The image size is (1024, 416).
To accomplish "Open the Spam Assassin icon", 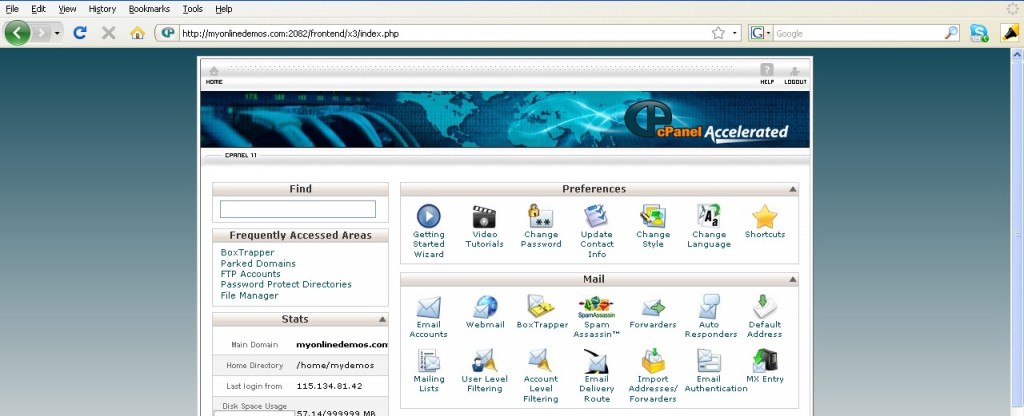I will click(x=596, y=307).
